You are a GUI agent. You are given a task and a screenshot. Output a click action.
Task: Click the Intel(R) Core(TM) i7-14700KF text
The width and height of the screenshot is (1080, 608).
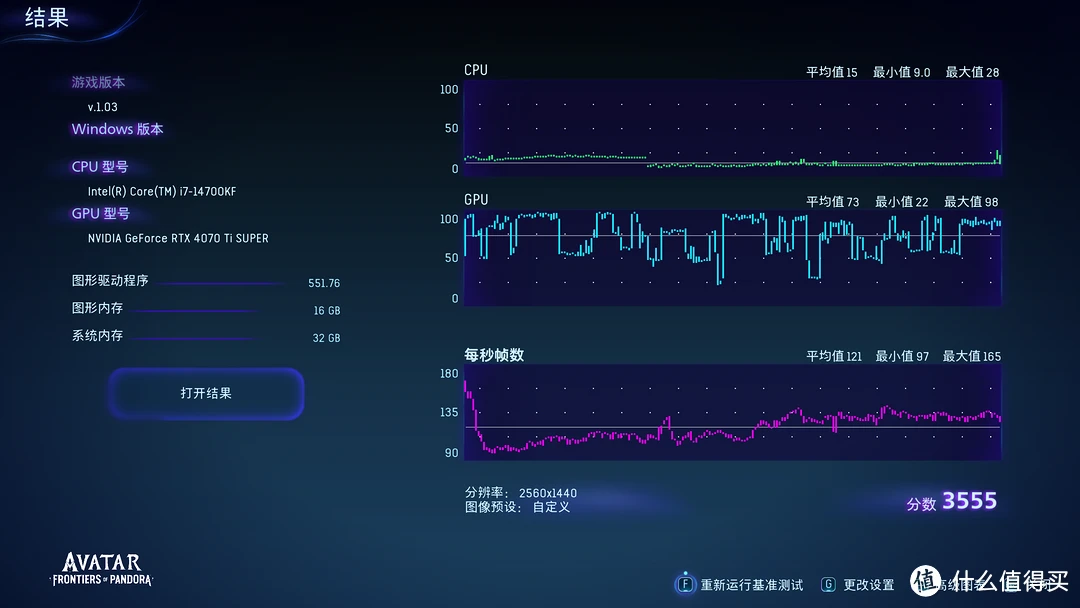point(162,191)
